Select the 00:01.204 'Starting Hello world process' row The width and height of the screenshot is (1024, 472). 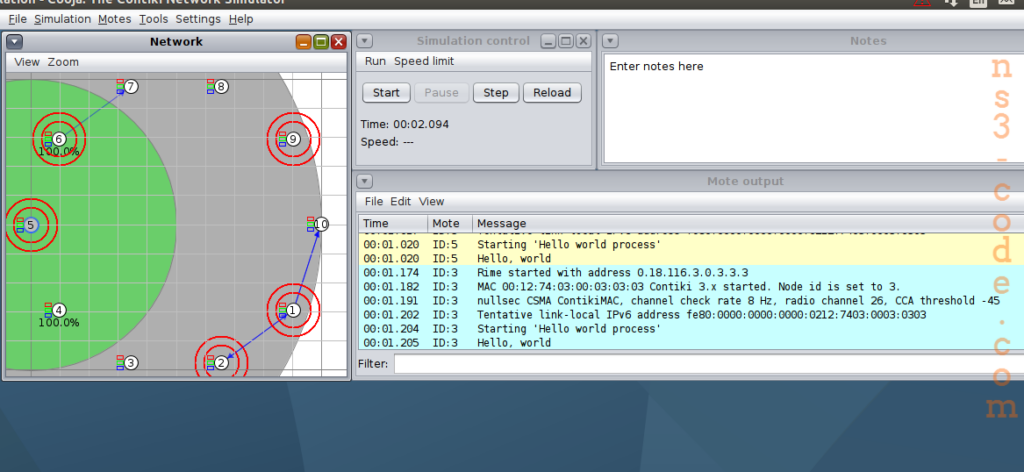pos(691,329)
